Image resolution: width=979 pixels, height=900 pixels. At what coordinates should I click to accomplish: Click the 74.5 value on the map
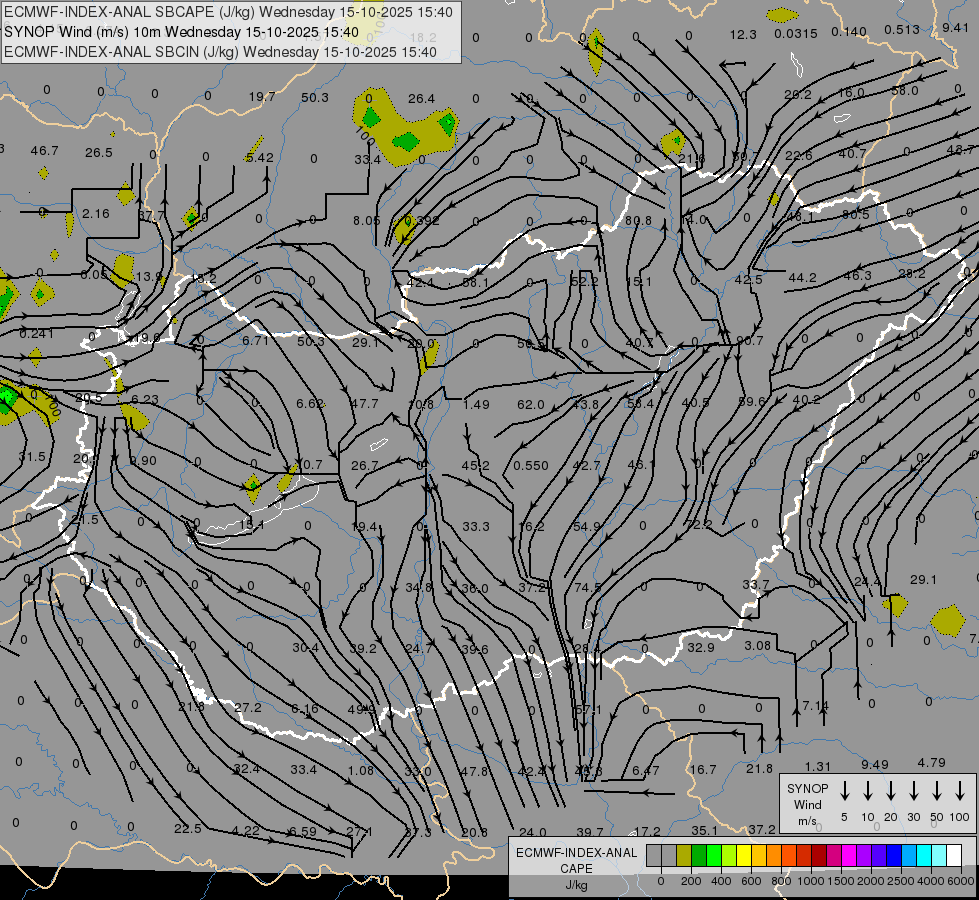(x=588, y=588)
